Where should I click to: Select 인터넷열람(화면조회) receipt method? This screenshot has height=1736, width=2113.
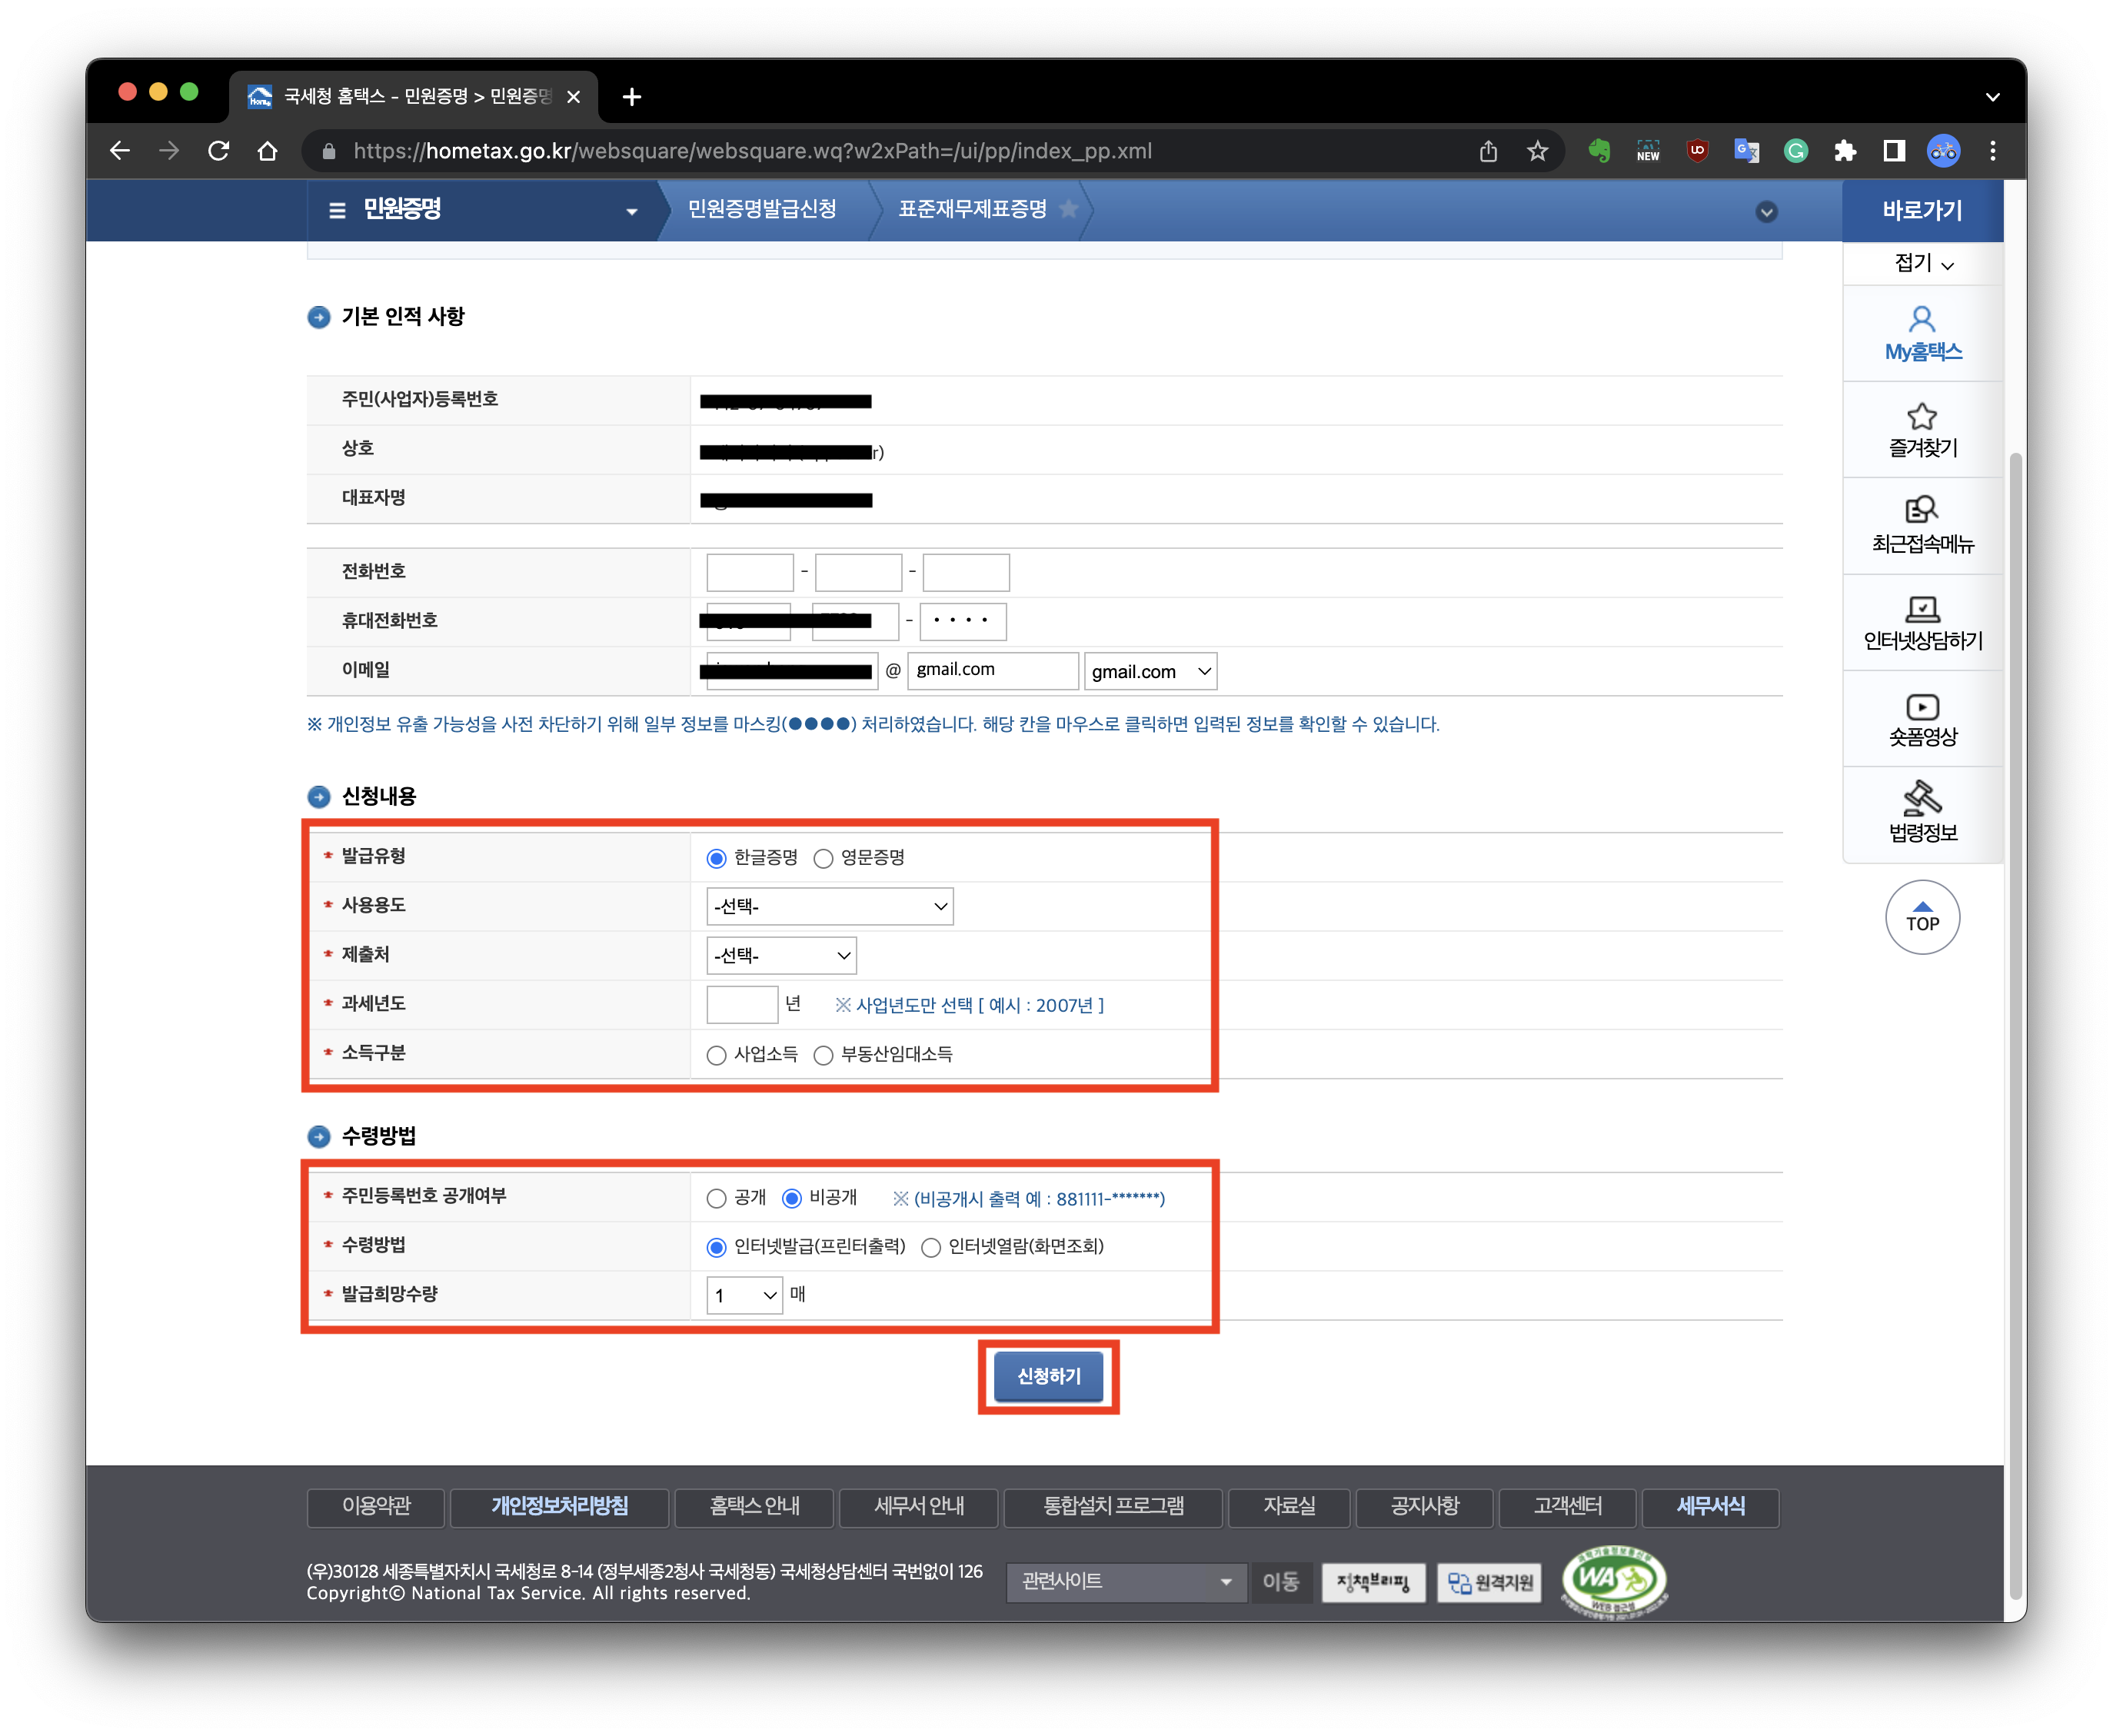[x=931, y=1247]
